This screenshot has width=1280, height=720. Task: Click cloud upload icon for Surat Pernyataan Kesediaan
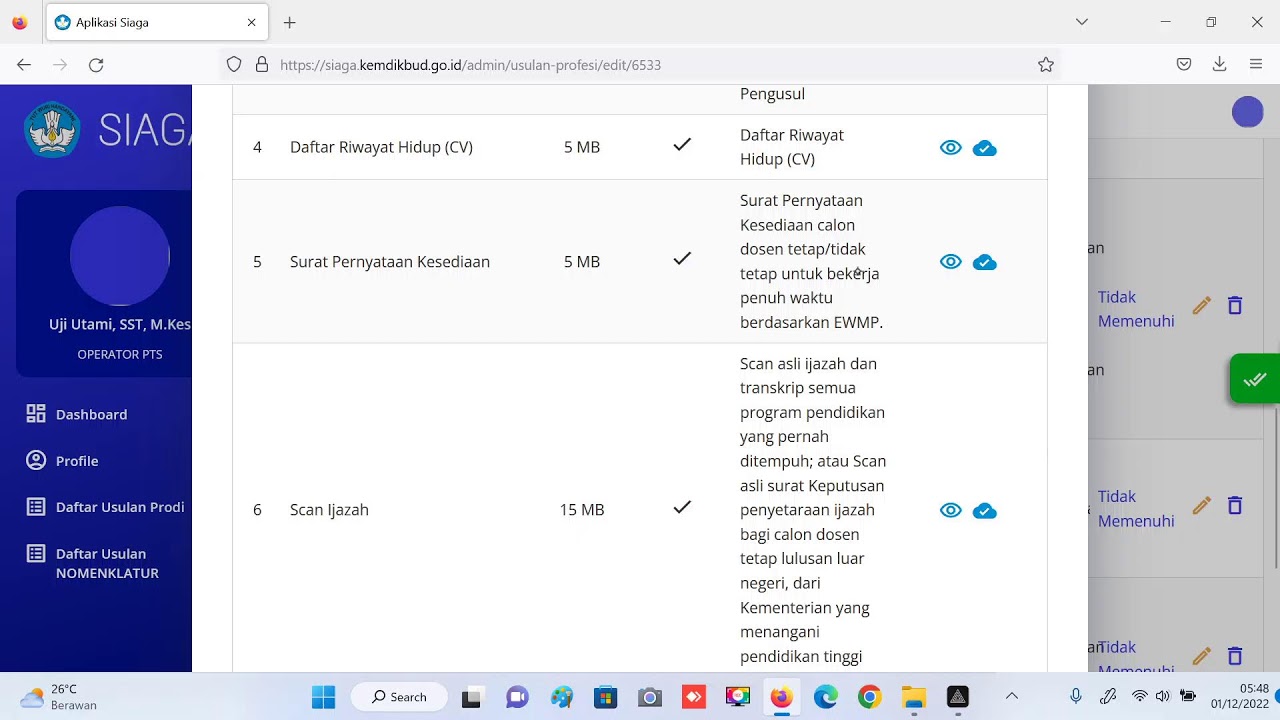[x=985, y=263]
